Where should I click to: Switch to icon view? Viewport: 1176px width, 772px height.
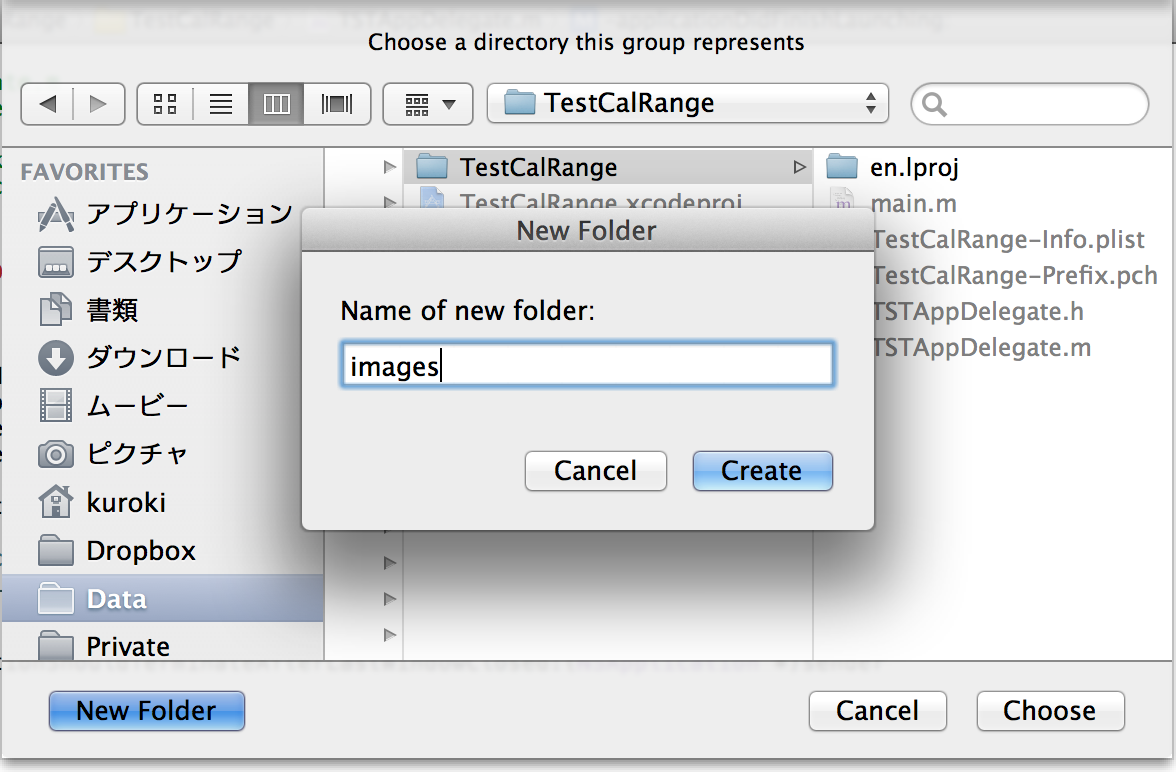tap(165, 104)
